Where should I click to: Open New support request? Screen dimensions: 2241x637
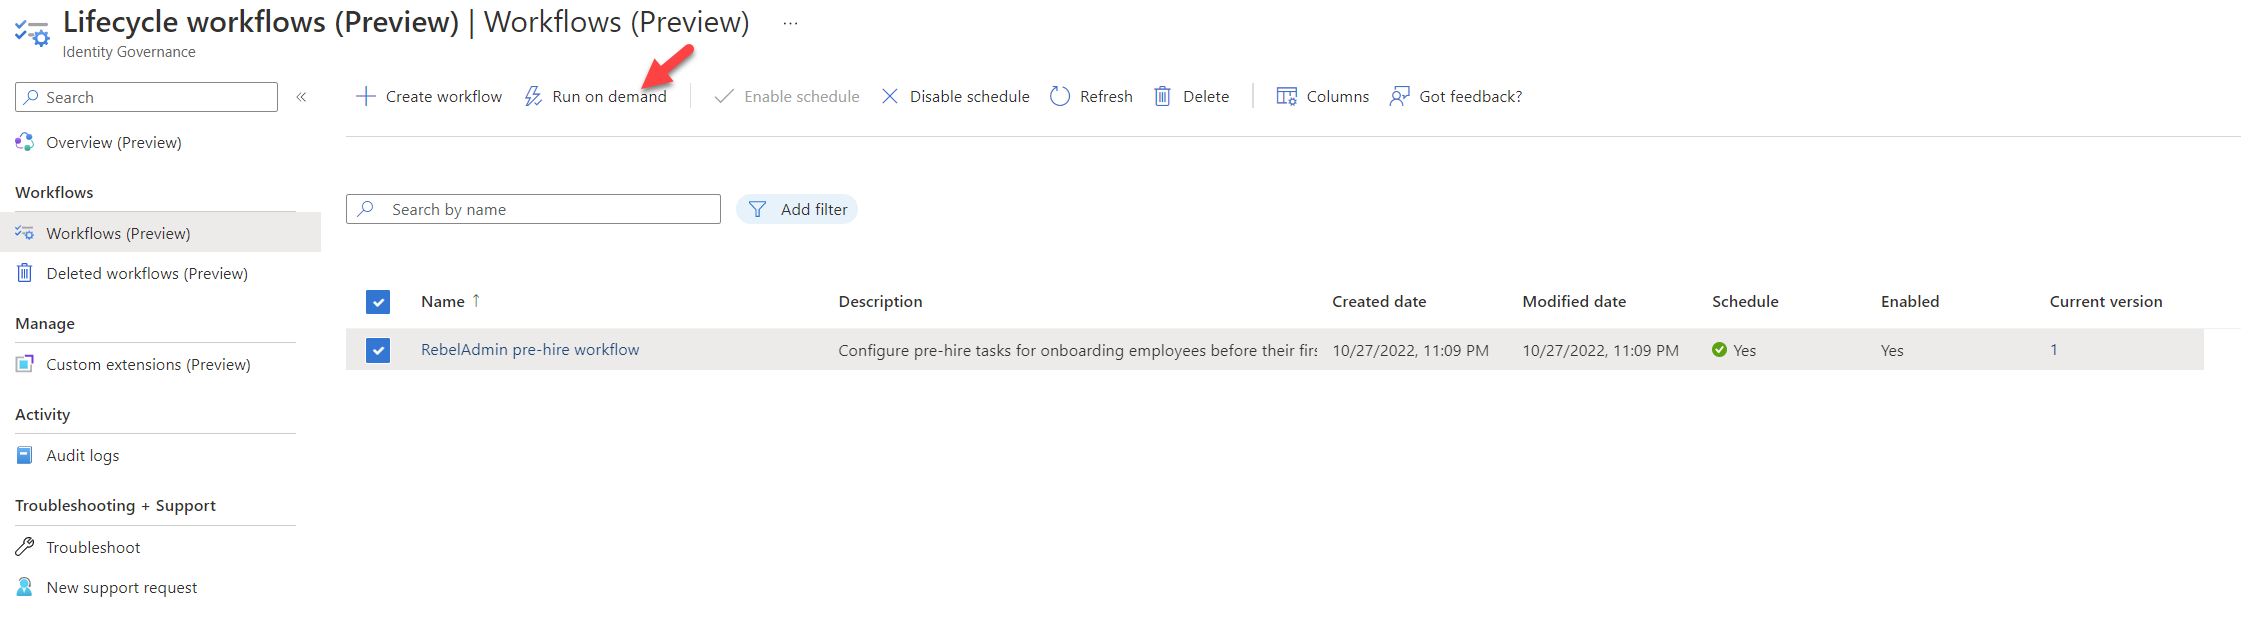coord(122,587)
